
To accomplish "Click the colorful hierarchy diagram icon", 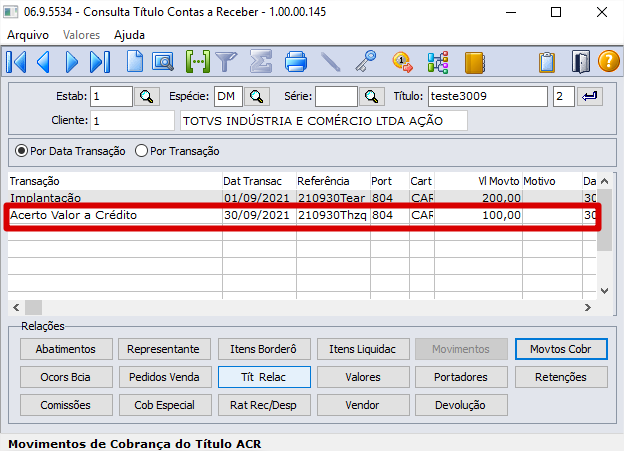I will point(438,62).
